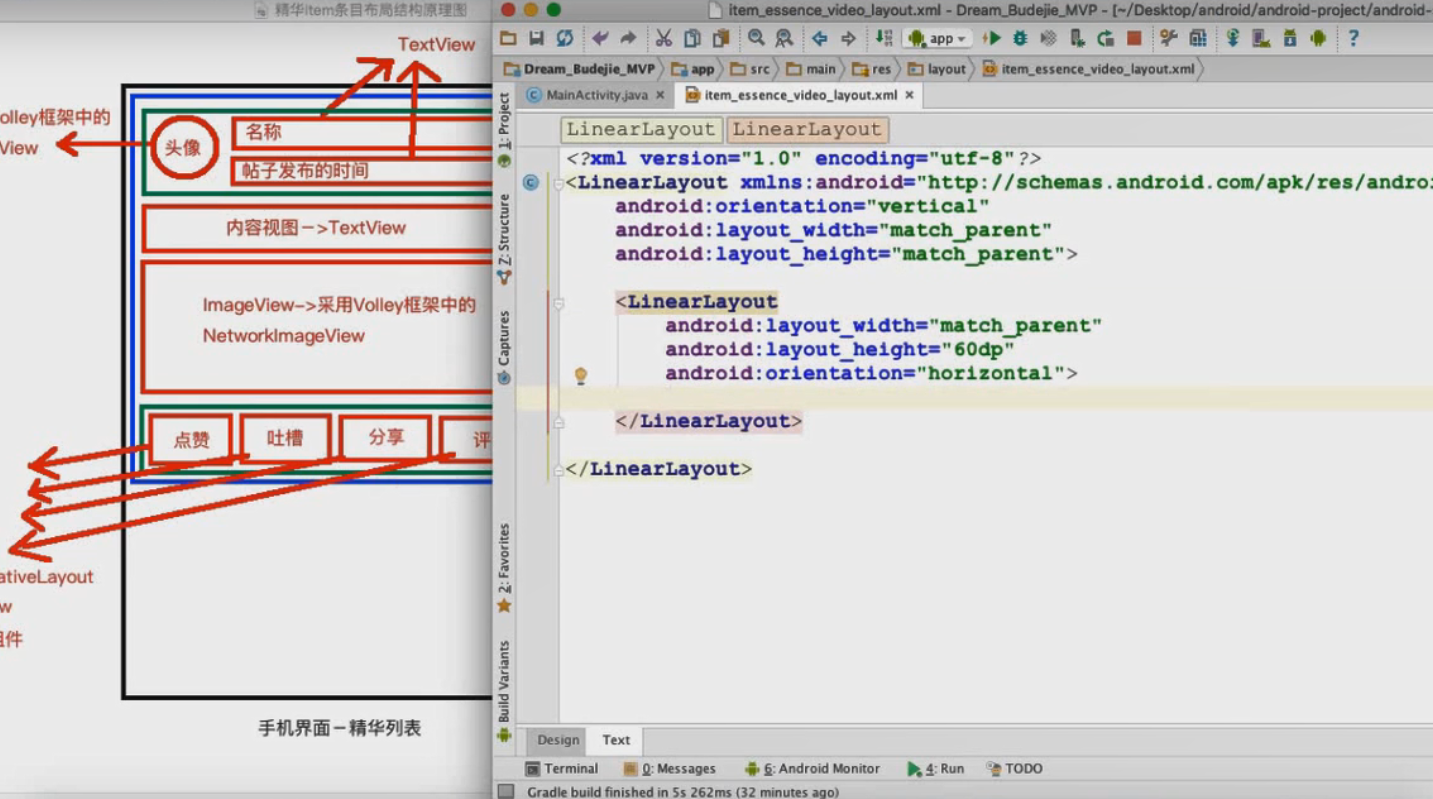Click the res breadcrumb folder

[x=871, y=69]
